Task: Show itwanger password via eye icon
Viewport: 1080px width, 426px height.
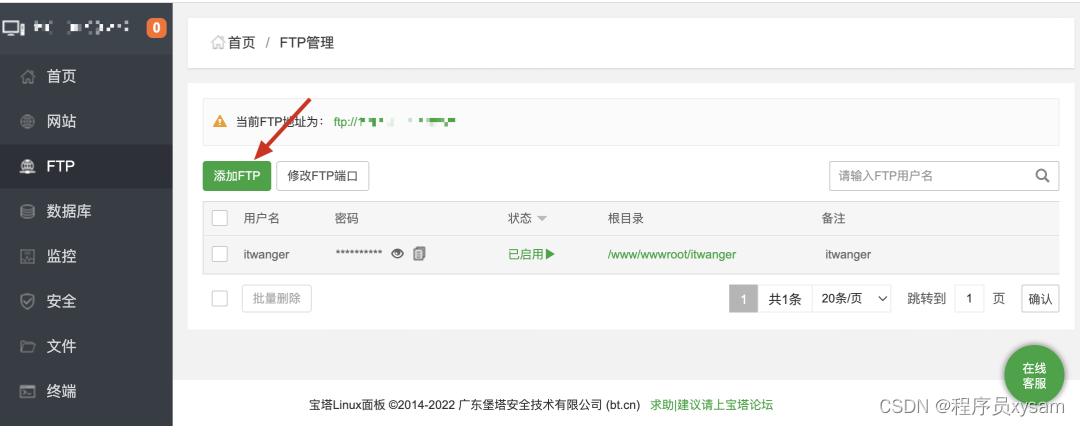Action: pos(397,254)
